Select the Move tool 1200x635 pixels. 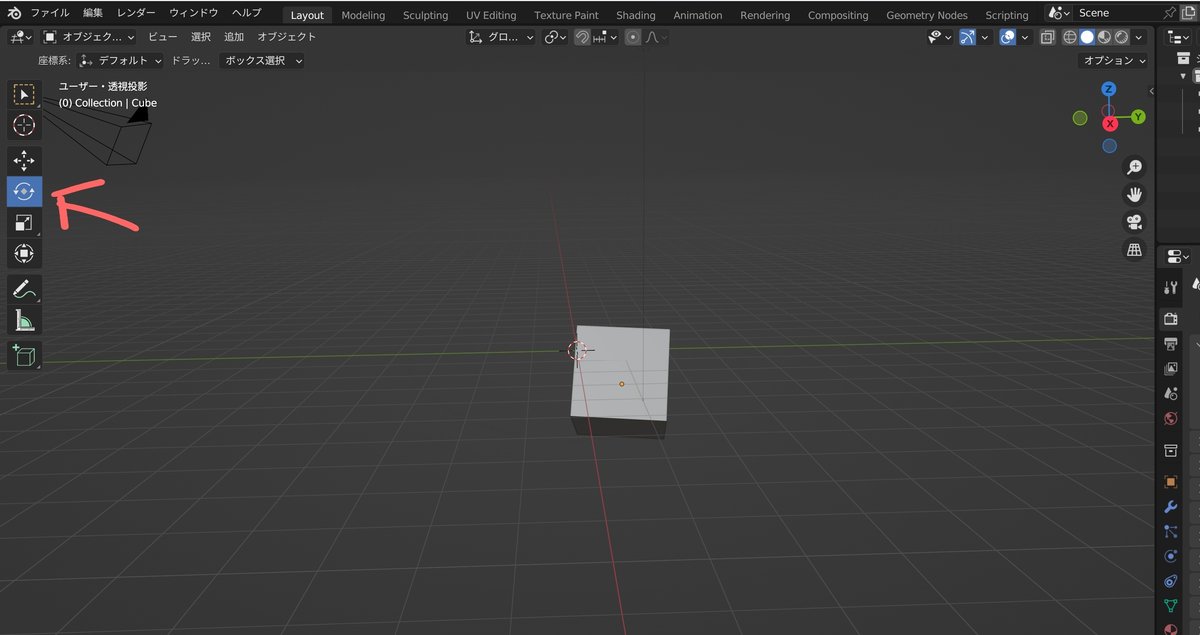click(24, 161)
